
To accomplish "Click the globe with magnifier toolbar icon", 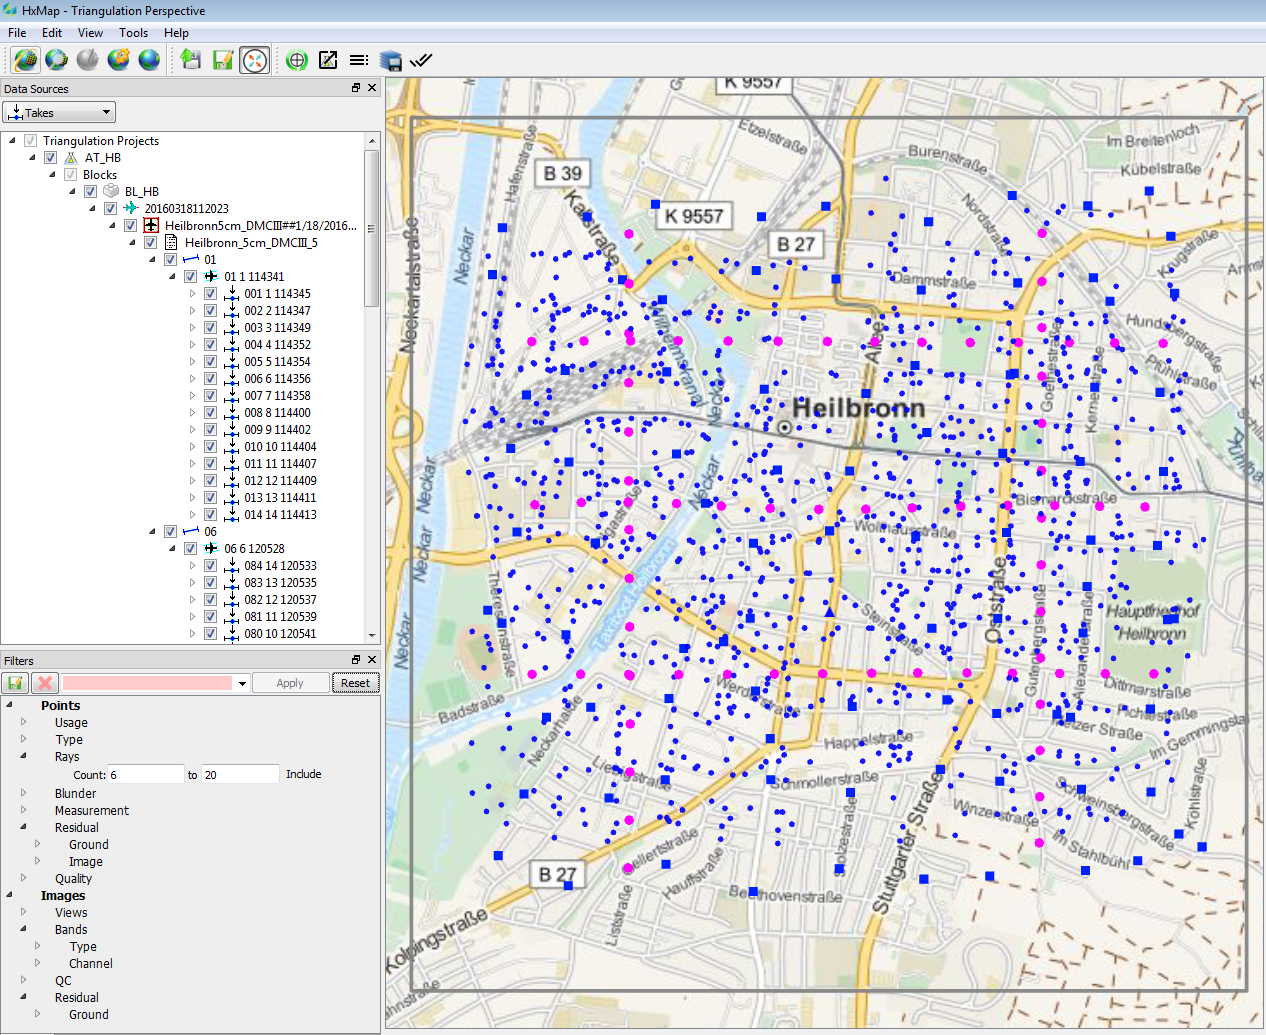I will coord(57,60).
